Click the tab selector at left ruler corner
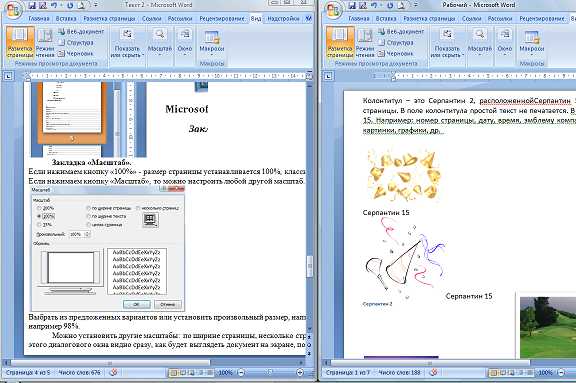The height and width of the screenshot is (383, 576). pos(8,76)
